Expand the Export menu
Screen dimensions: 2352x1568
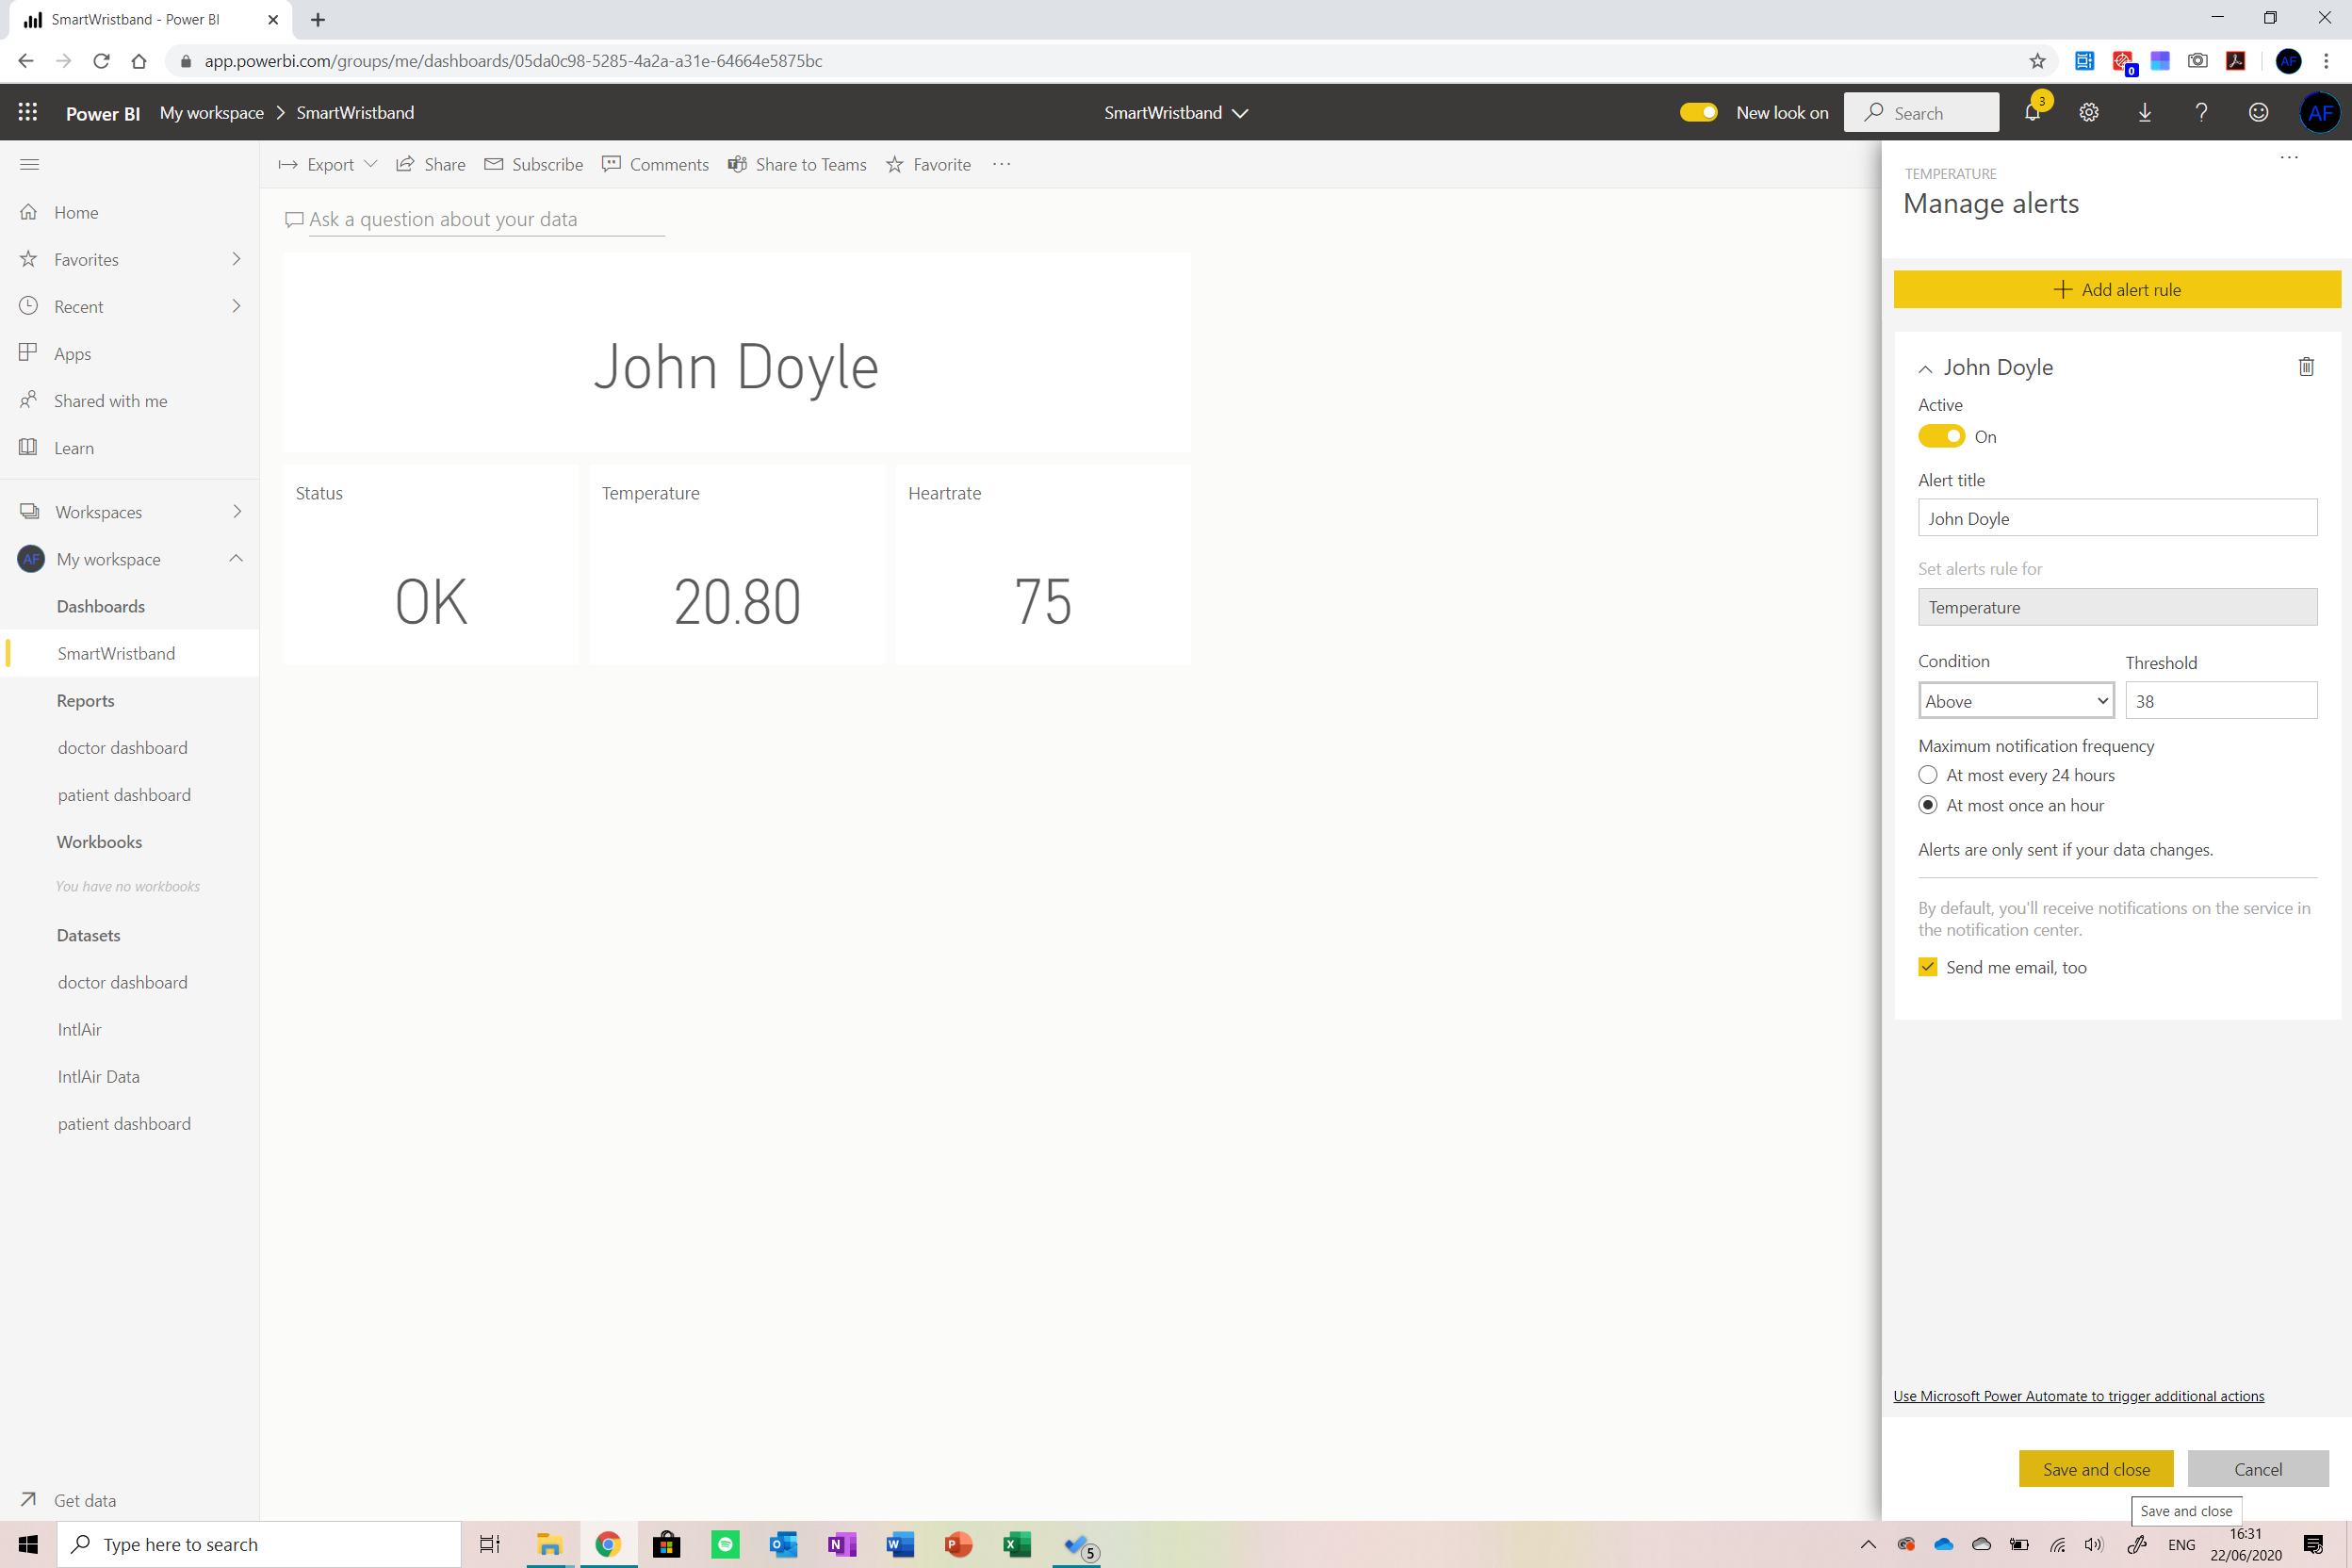click(x=329, y=165)
